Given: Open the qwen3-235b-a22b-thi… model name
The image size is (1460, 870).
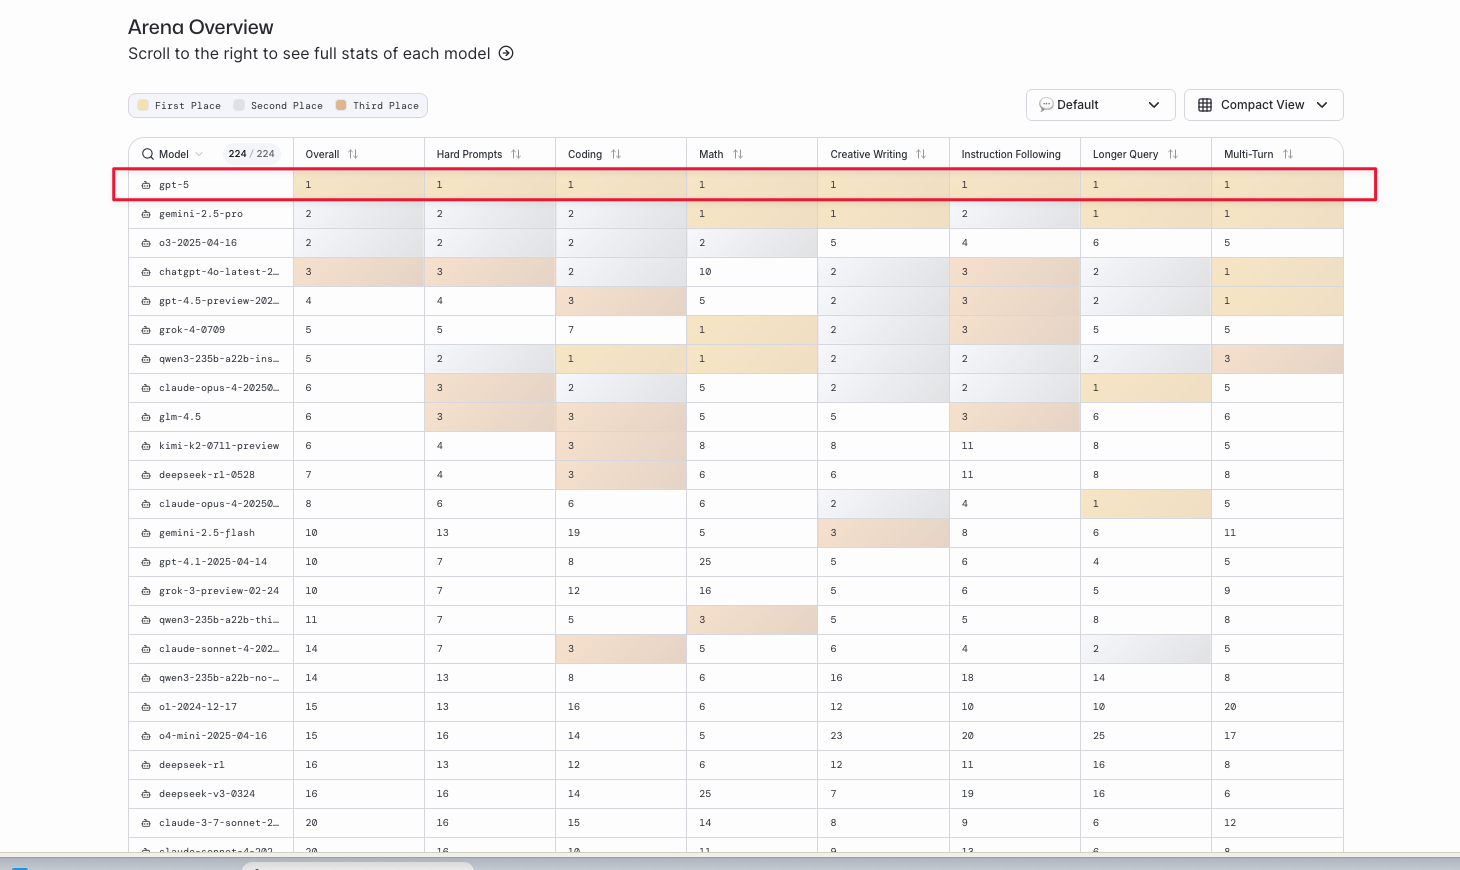Looking at the screenshot, I should pyautogui.click(x=219, y=620).
